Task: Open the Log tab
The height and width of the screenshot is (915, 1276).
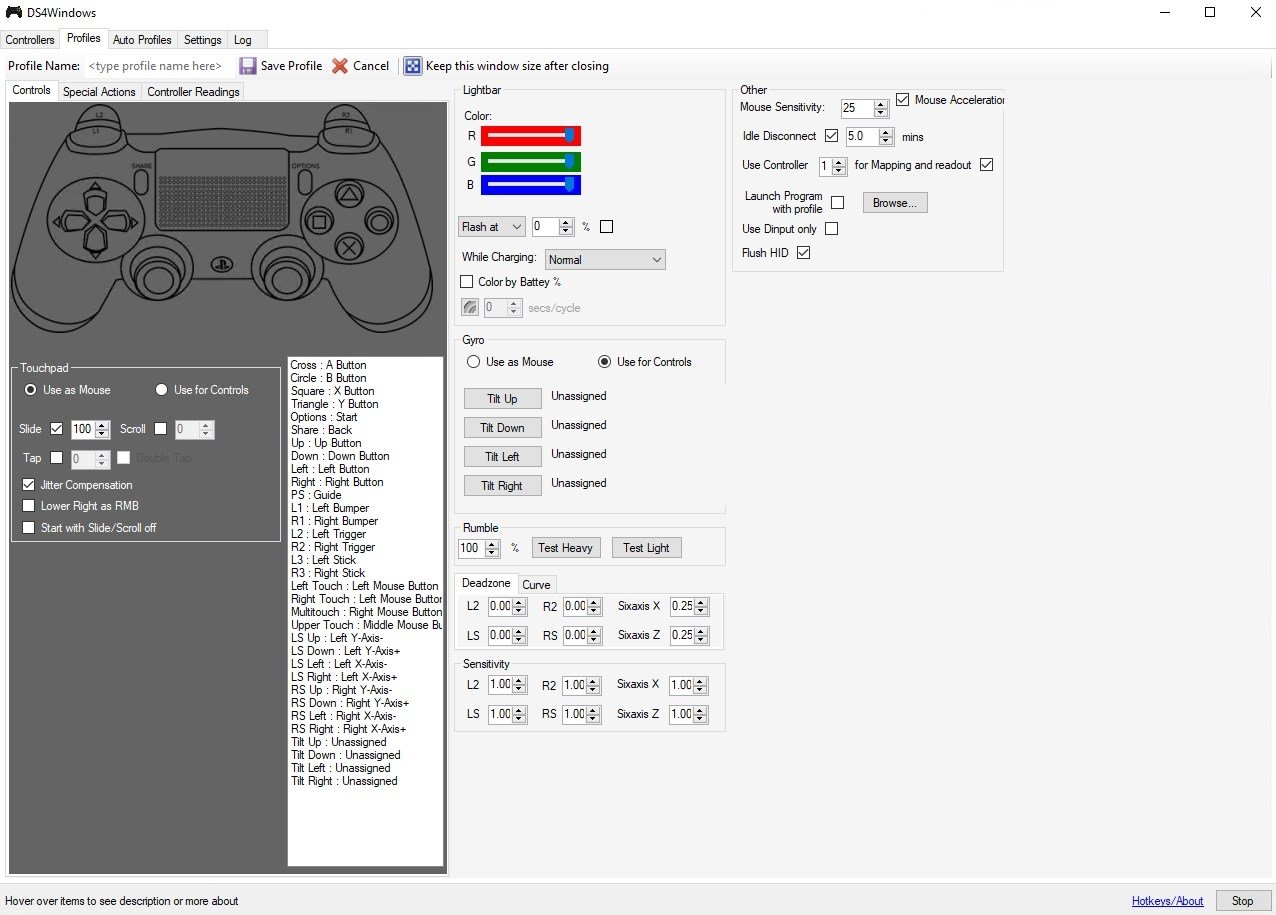Action: [x=242, y=40]
